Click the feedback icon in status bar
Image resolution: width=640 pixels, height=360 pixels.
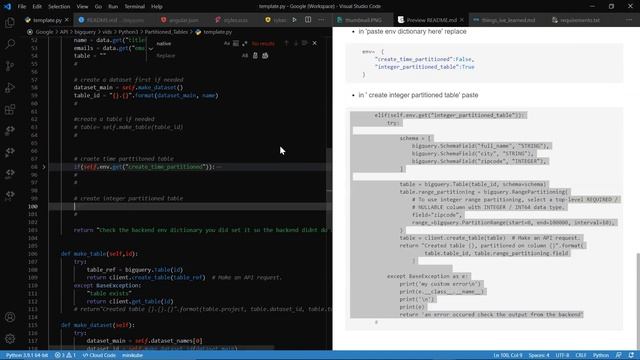[619, 355]
